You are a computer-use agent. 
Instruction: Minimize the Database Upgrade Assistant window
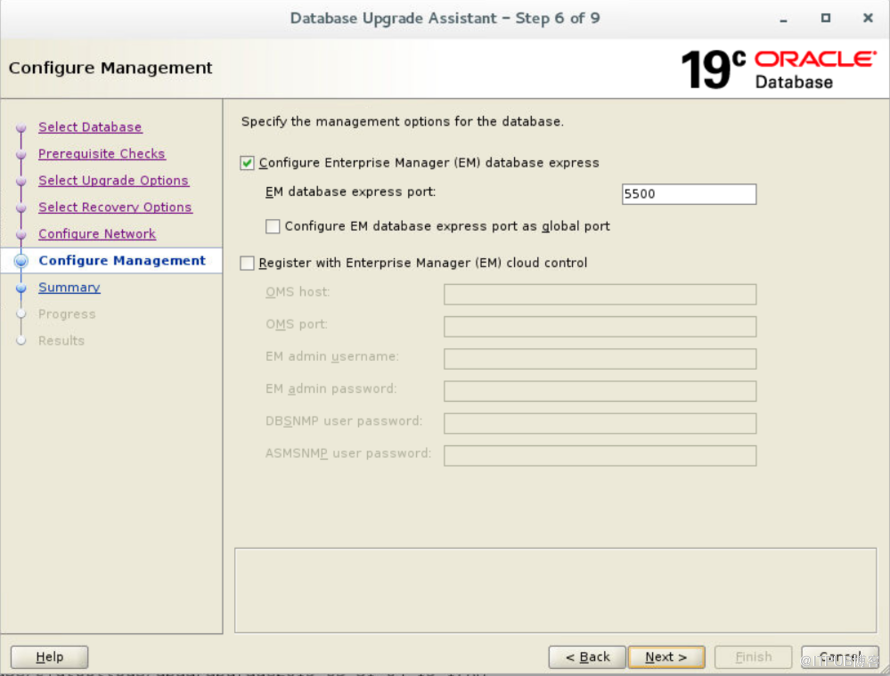789,18
